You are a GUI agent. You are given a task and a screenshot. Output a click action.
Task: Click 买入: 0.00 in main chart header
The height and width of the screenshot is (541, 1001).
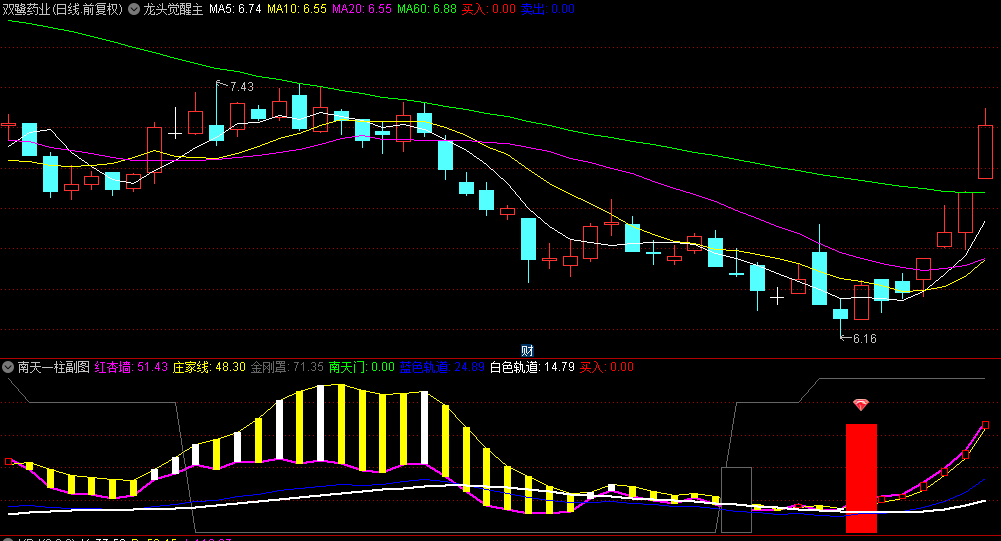click(x=488, y=9)
